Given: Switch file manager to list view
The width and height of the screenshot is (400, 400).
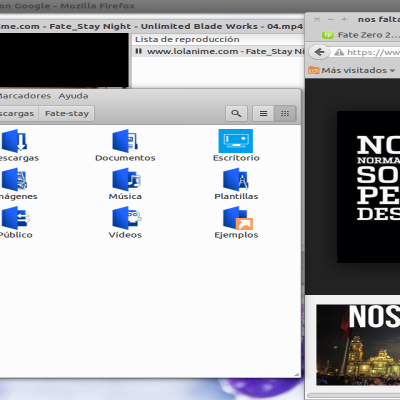Looking at the screenshot, I should coord(263,114).
